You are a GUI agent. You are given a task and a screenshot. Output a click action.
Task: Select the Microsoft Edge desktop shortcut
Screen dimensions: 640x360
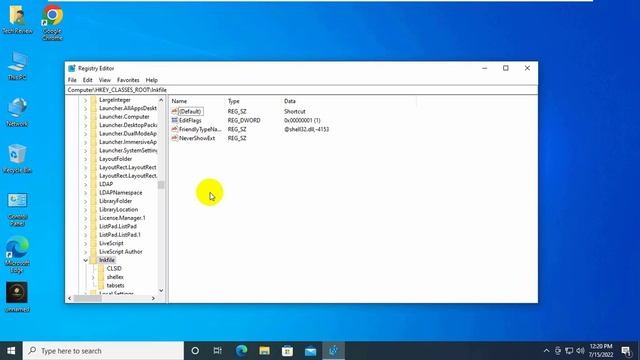coord(17,255)
